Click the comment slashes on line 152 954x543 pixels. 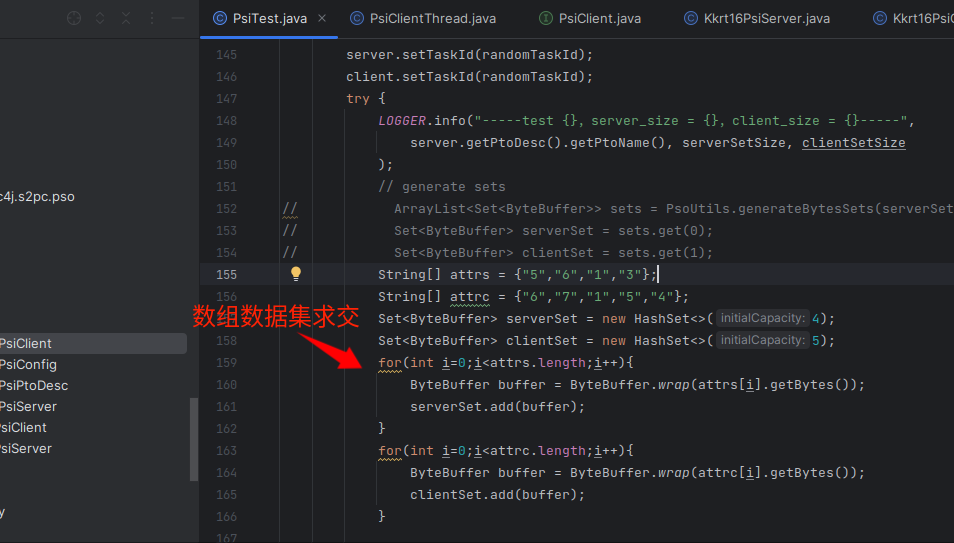[290, 209]
